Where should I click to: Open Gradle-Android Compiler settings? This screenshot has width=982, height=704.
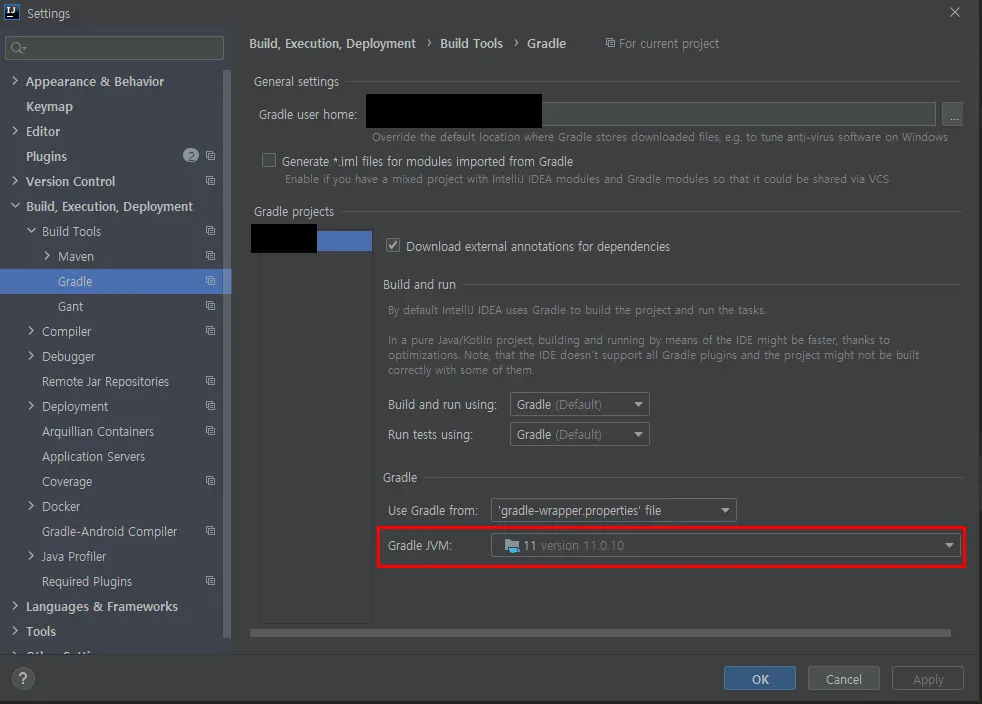pyautogui.click(x=110, y=532)
